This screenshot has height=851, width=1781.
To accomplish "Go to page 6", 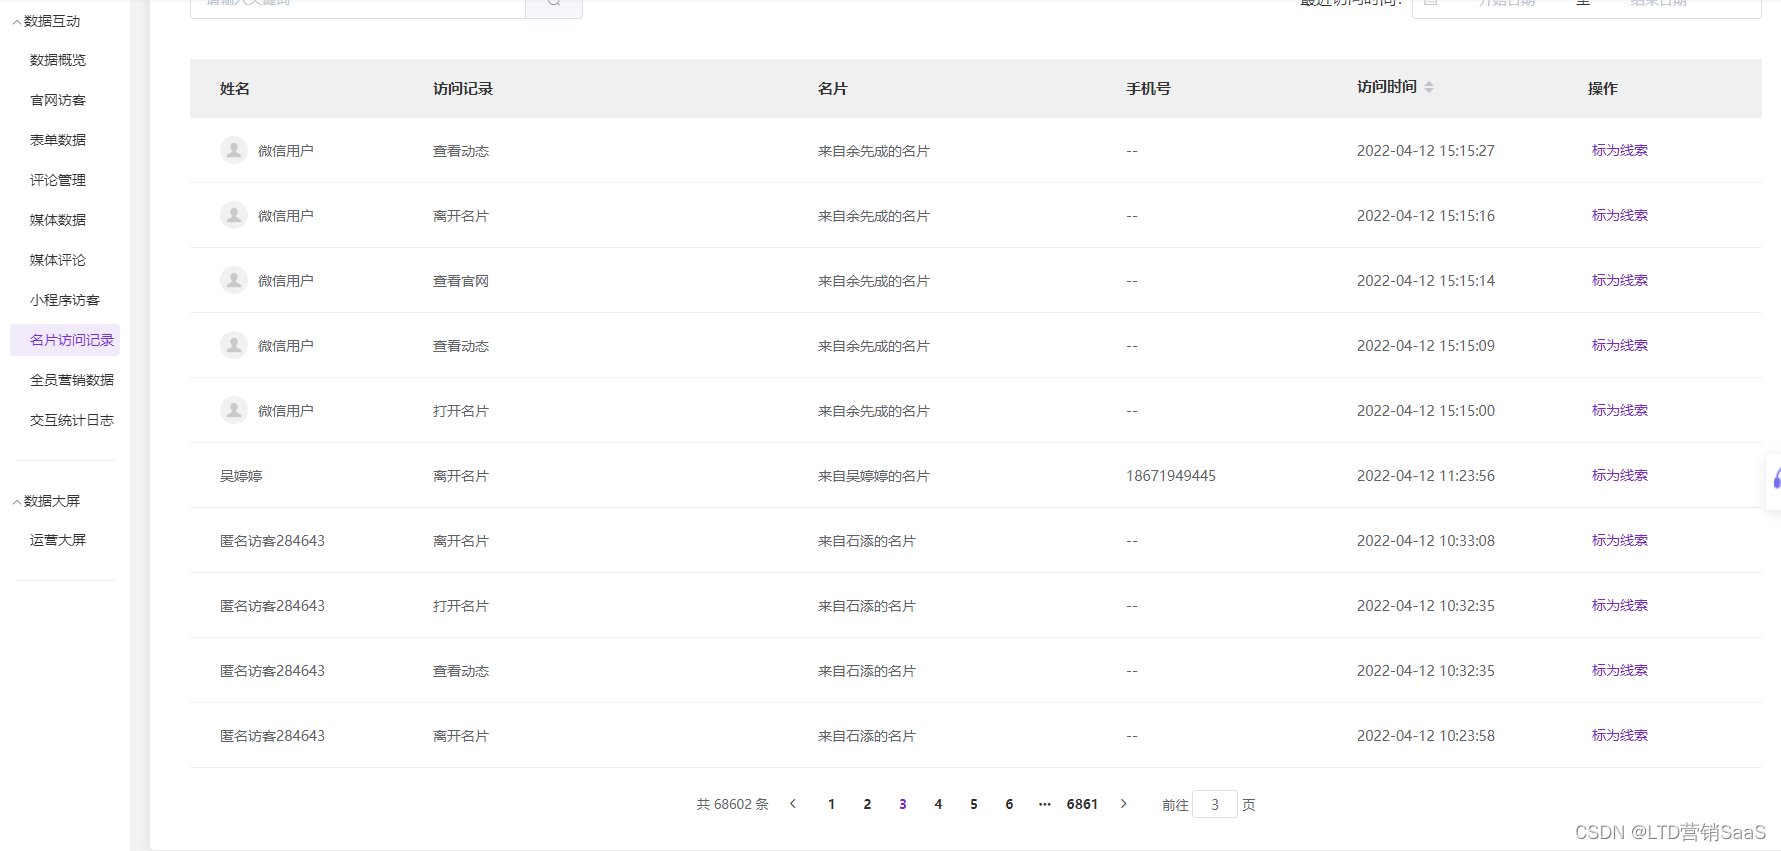I will click(1009, 804).
